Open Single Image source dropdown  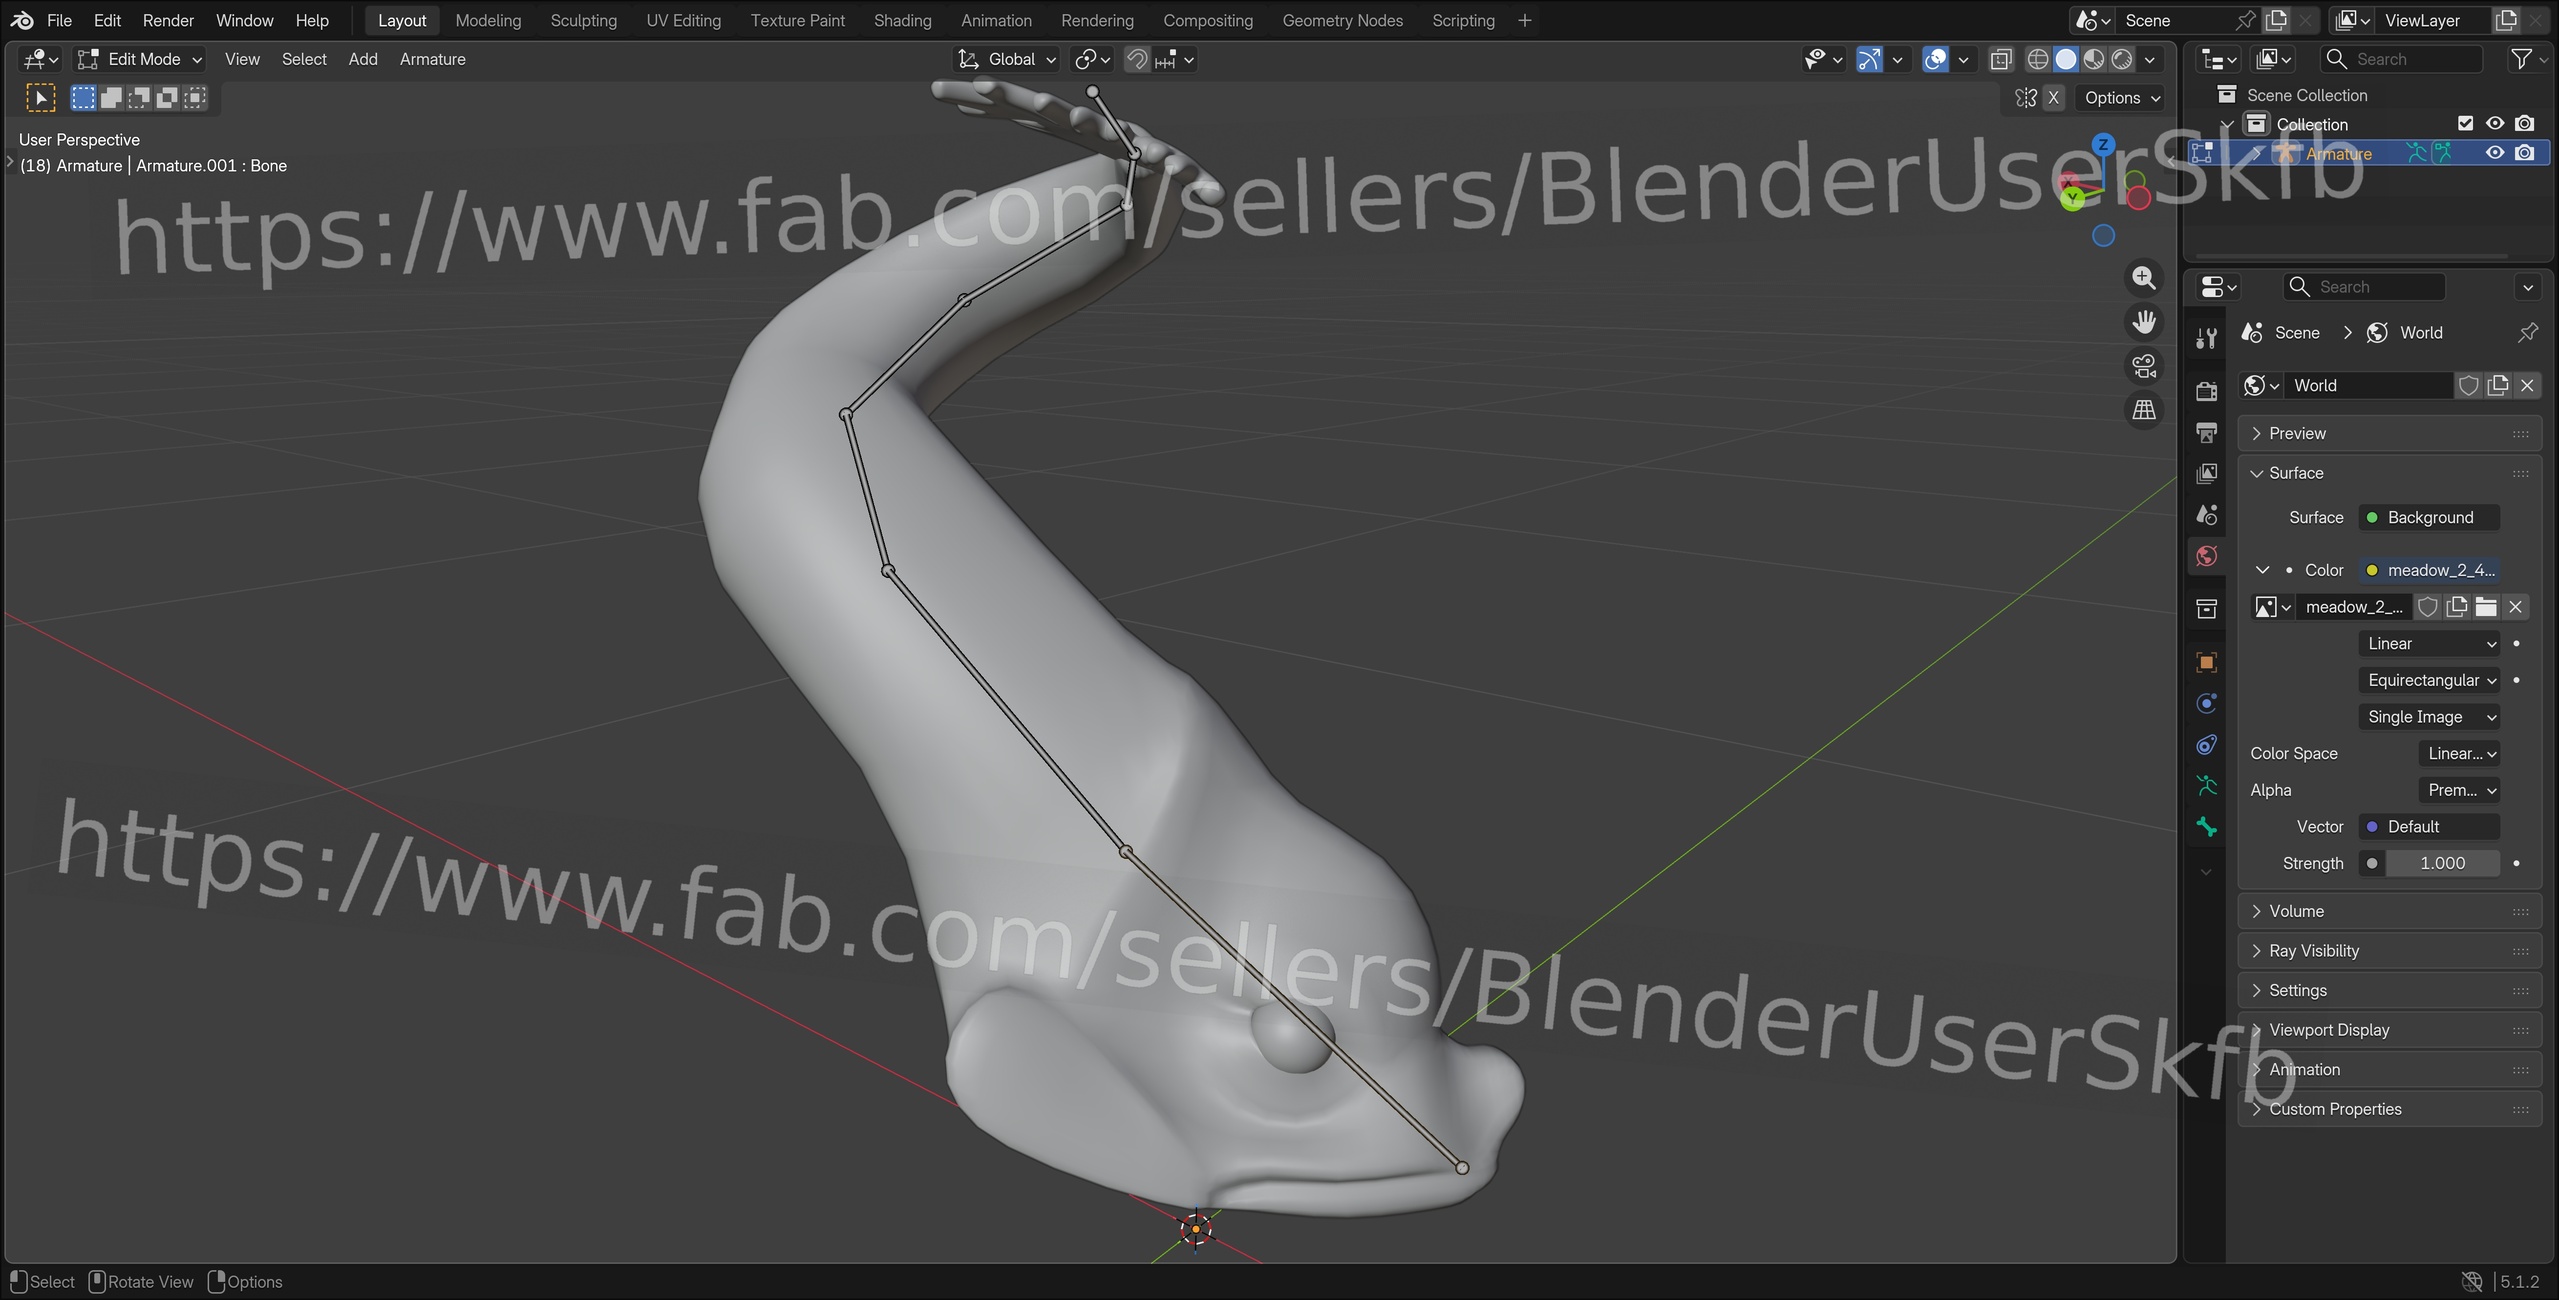[2430, 718]
